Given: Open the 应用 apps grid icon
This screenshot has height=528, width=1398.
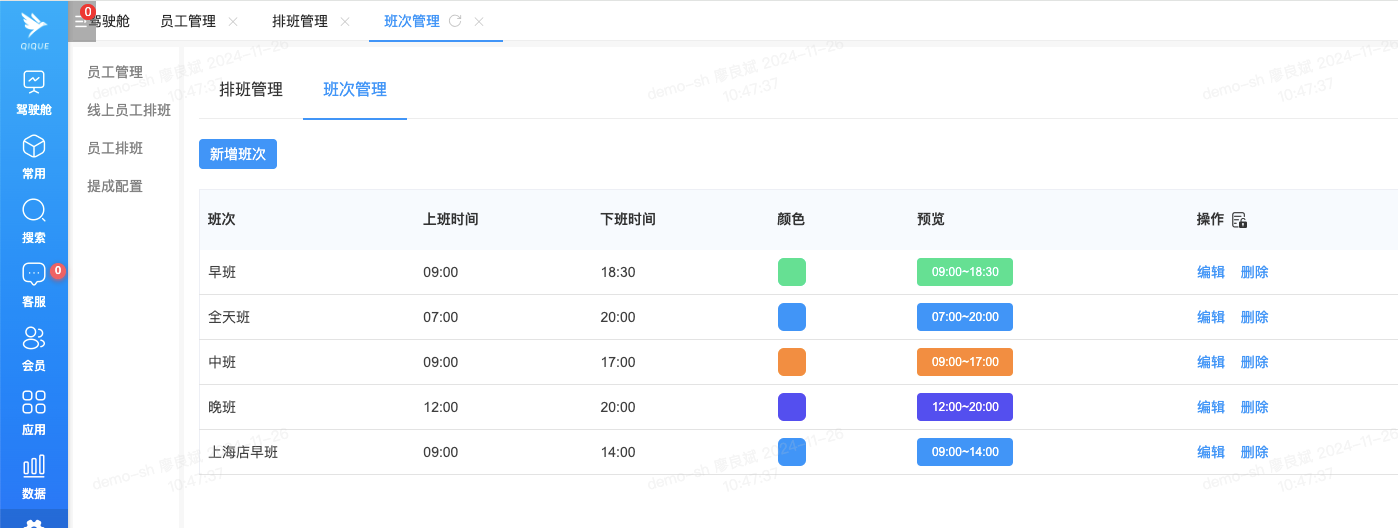Looking at the screenshot, I should click(x=34, y=403).
